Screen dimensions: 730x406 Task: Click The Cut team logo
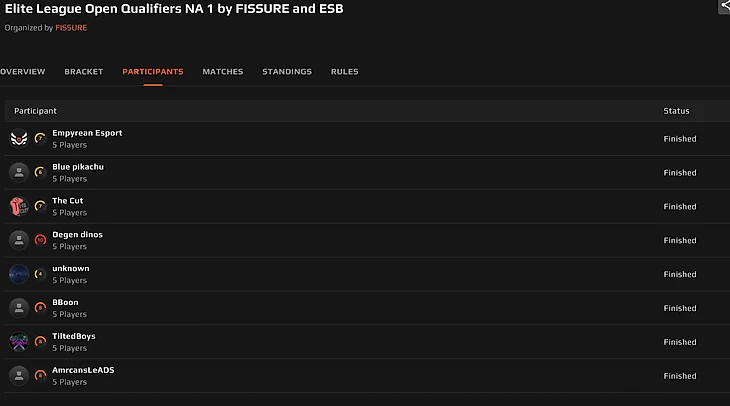pos(18,206)
